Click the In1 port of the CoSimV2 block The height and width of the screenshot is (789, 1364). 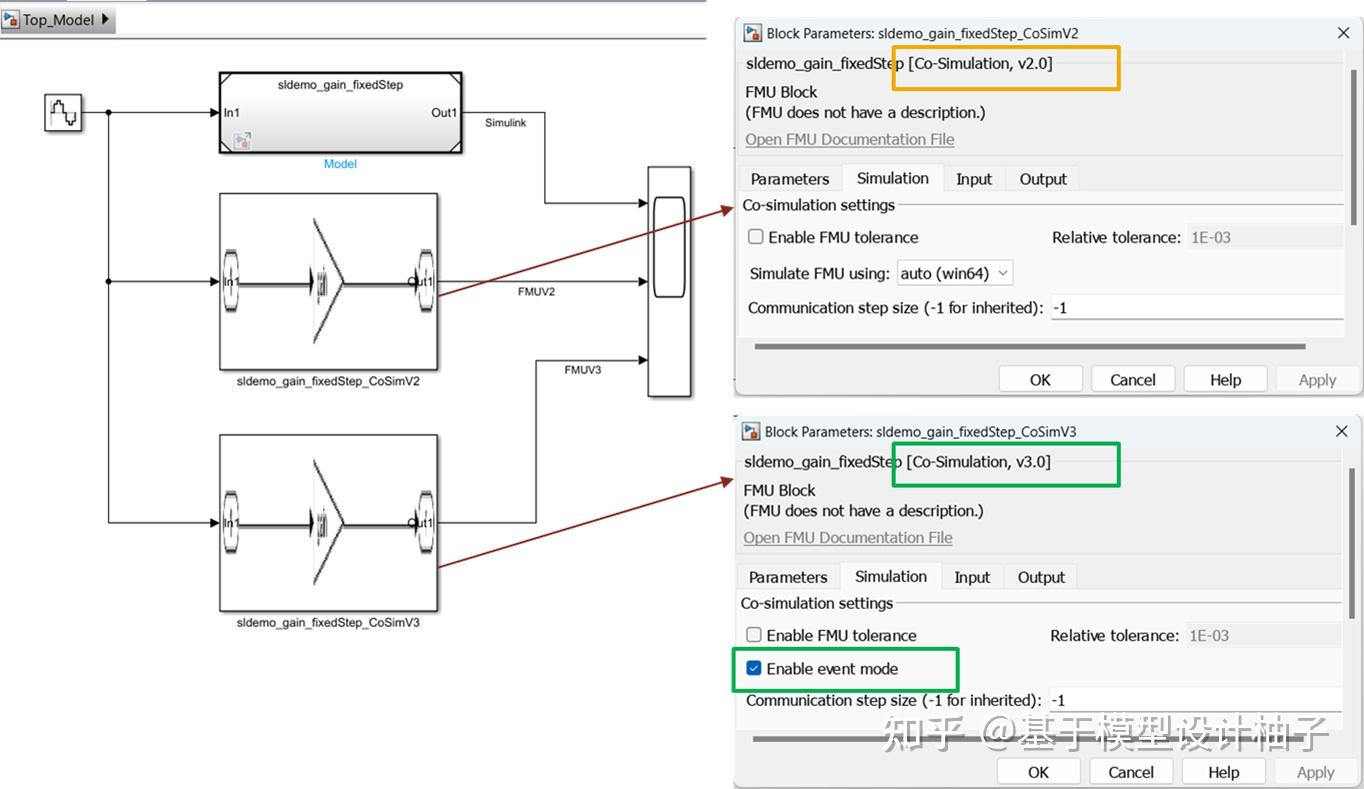230,281
